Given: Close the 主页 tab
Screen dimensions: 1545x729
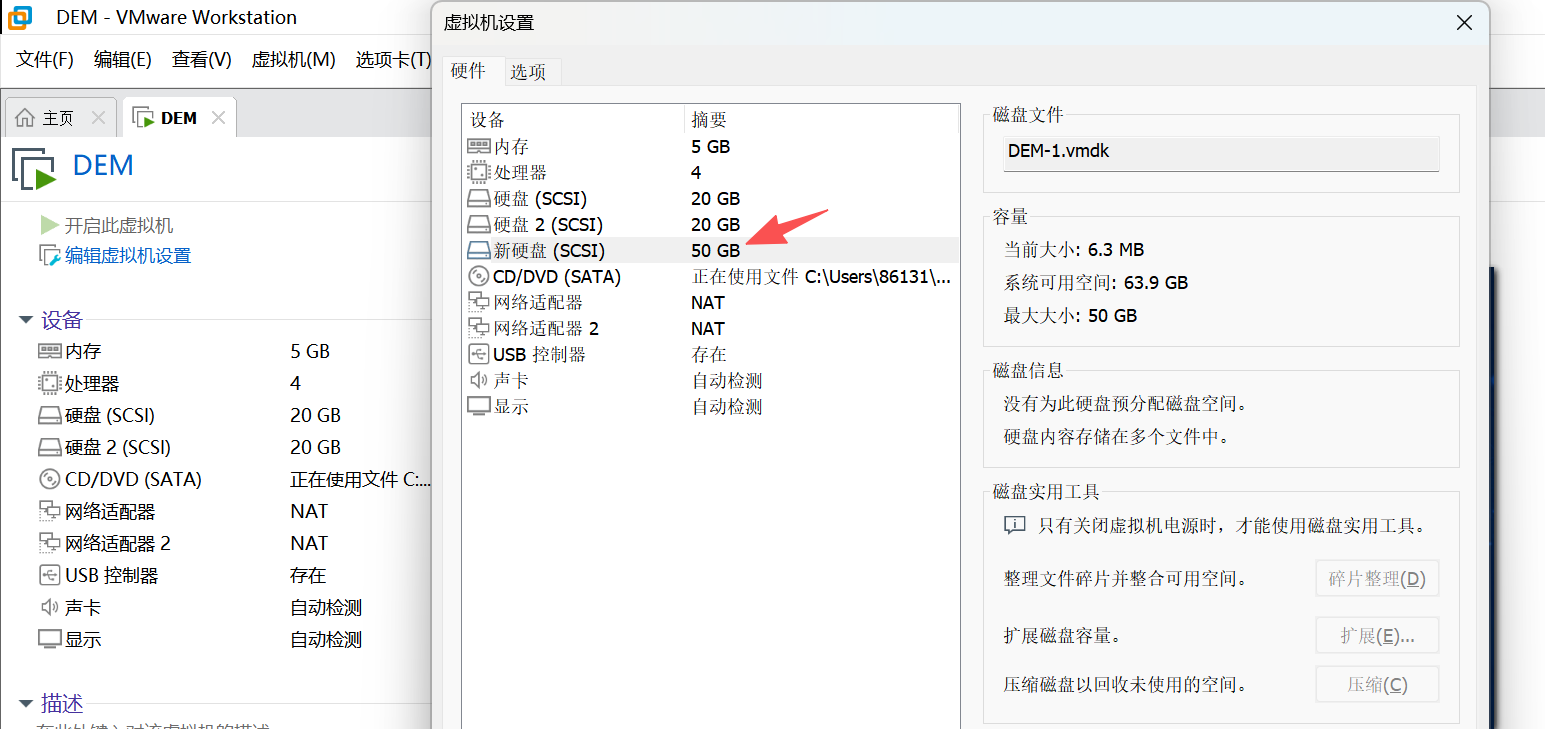Looking at the screenshot, I should point(98,118).
